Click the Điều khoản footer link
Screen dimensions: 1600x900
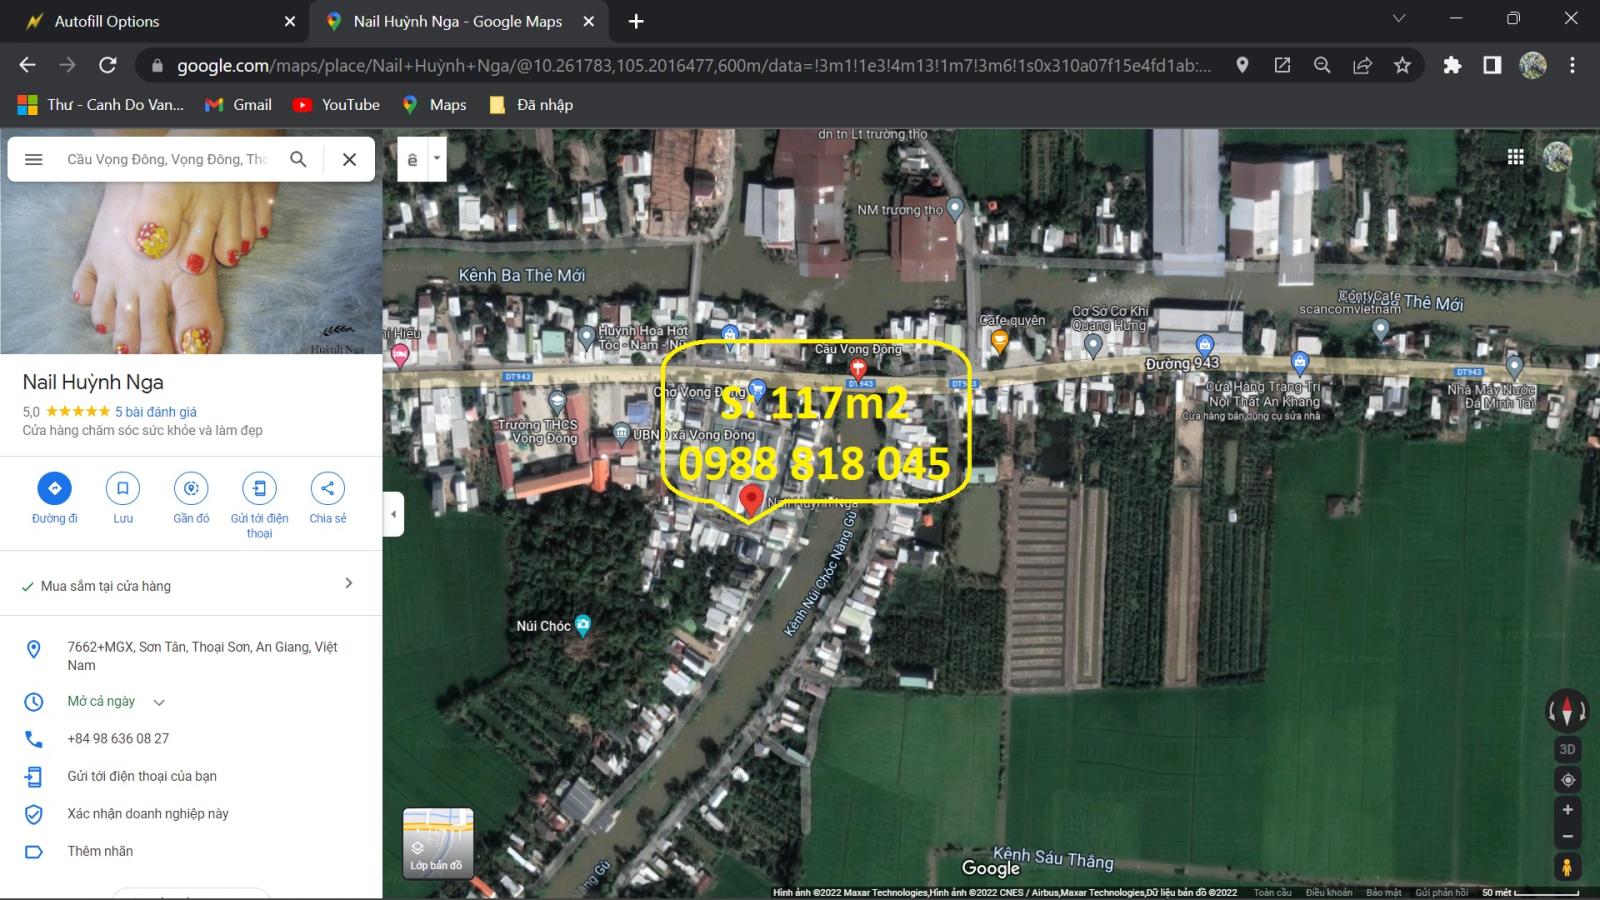[1328, 893]
